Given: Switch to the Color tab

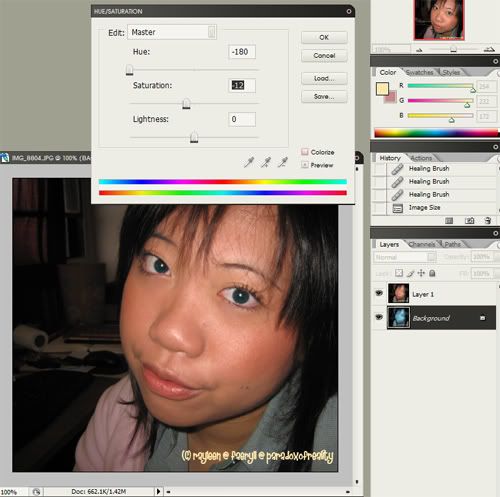Looking at the screenshot, I should 388,72.
